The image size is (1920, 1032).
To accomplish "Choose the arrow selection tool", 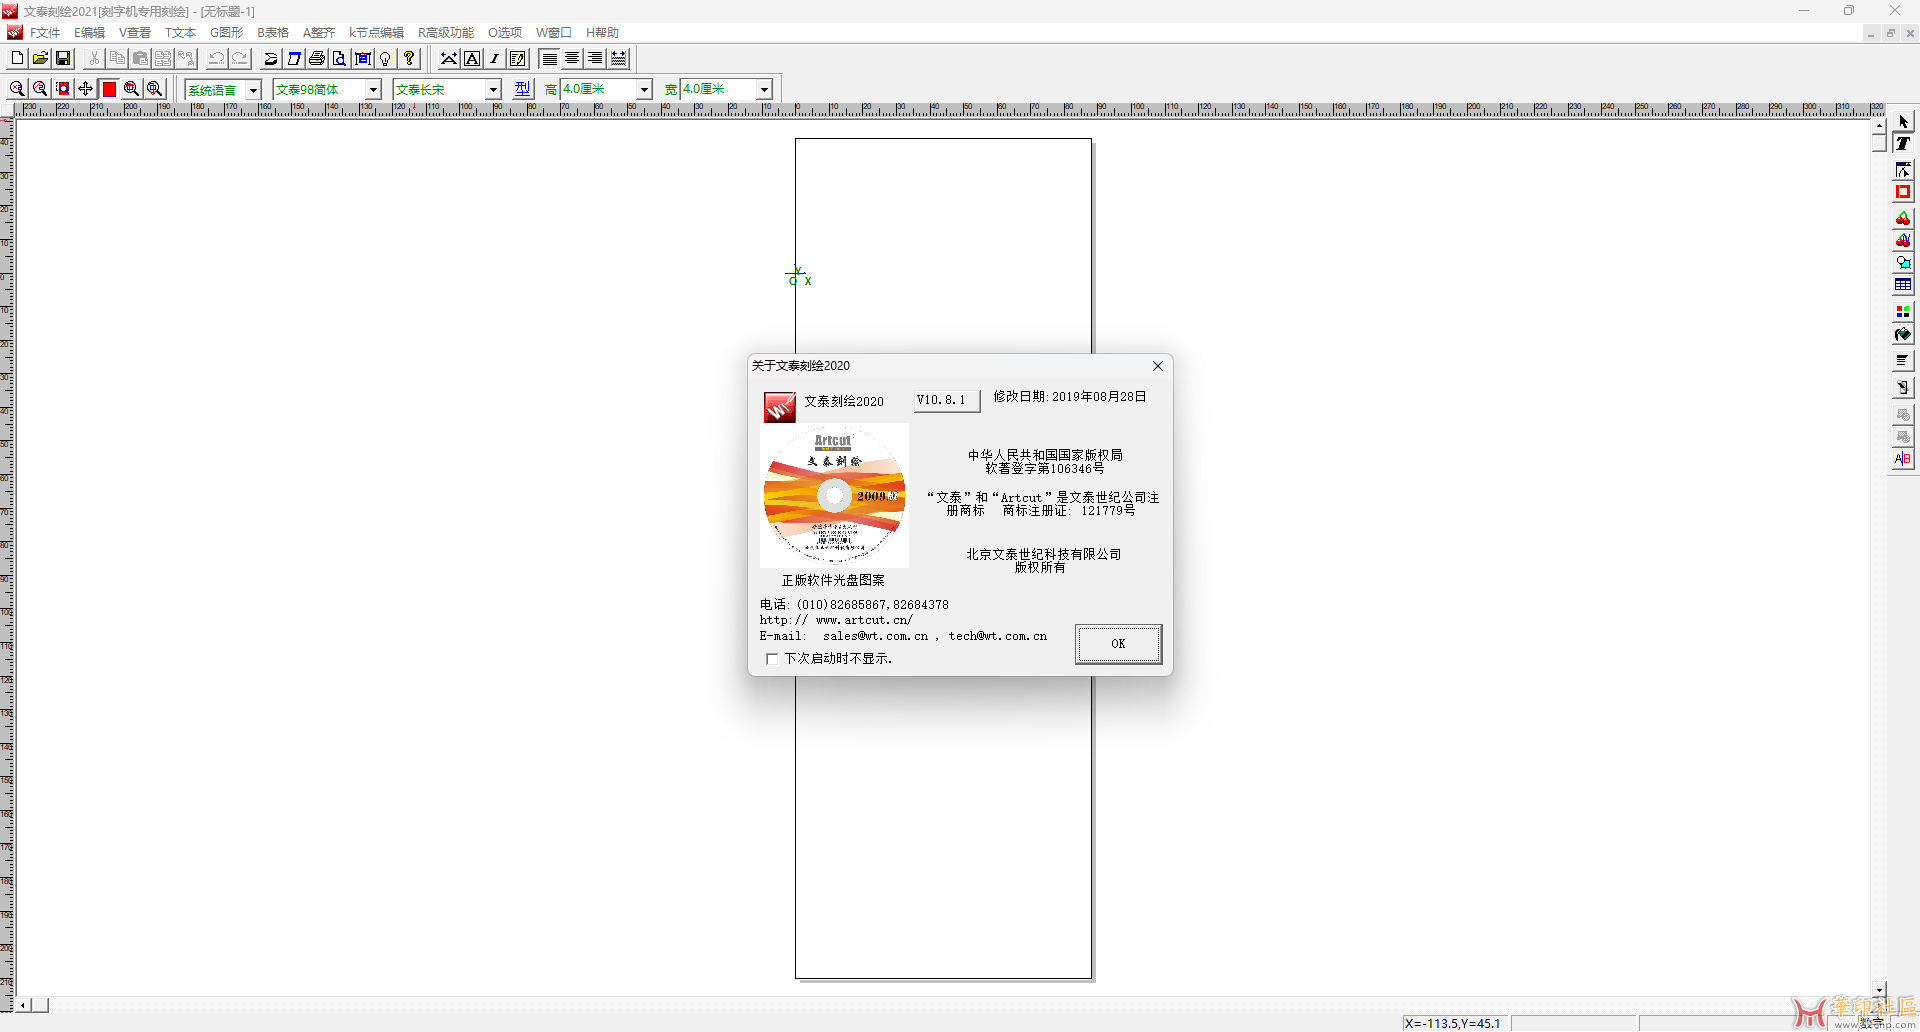I will 1903,122.
